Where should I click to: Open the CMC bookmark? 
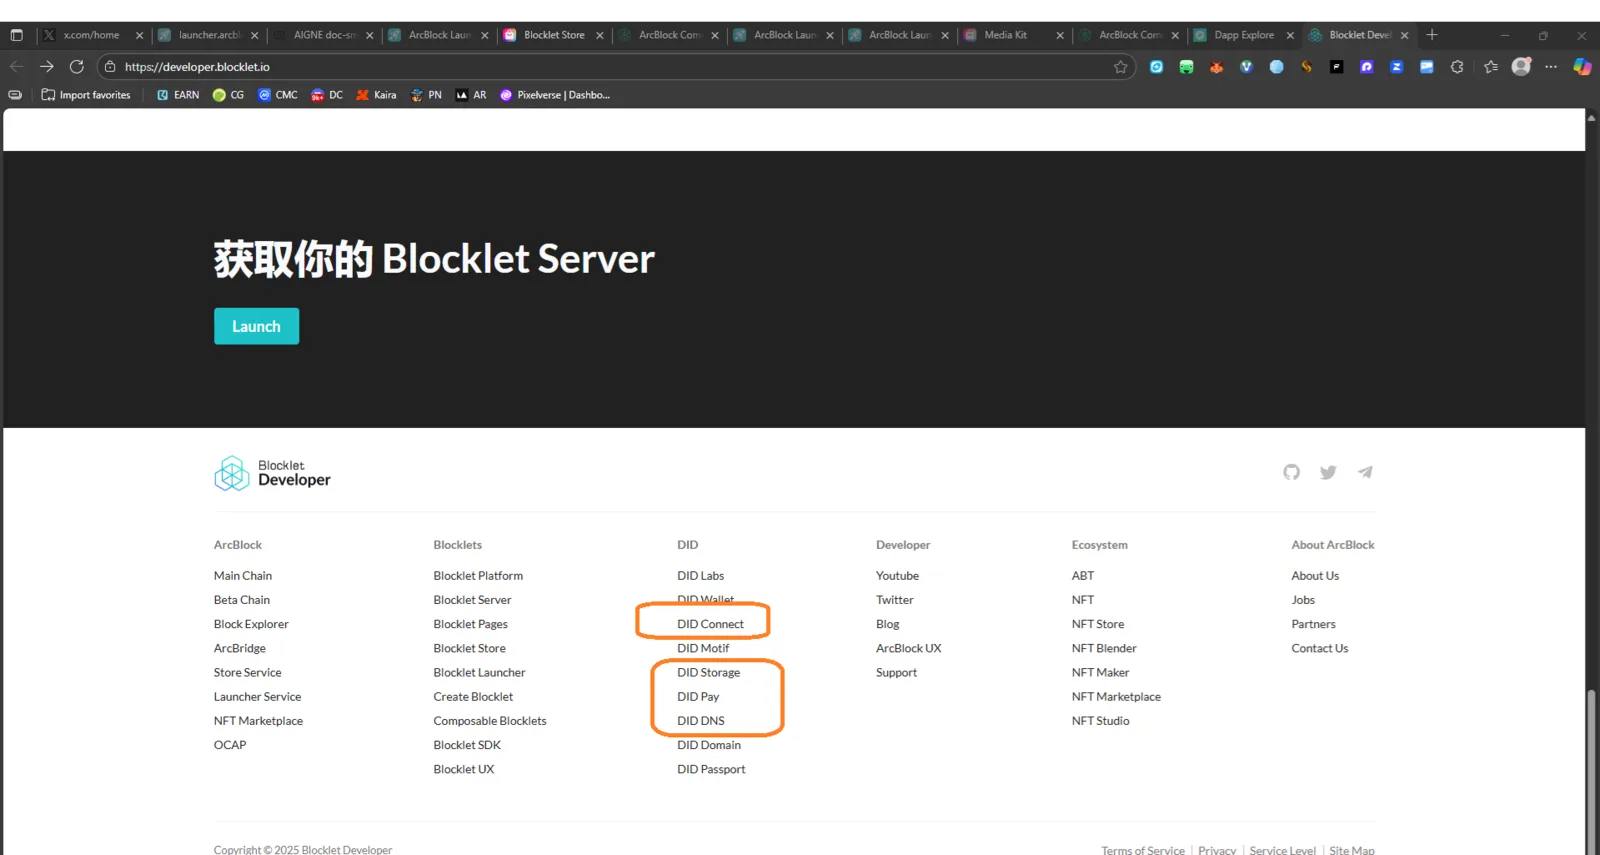[x=278, y=95]
